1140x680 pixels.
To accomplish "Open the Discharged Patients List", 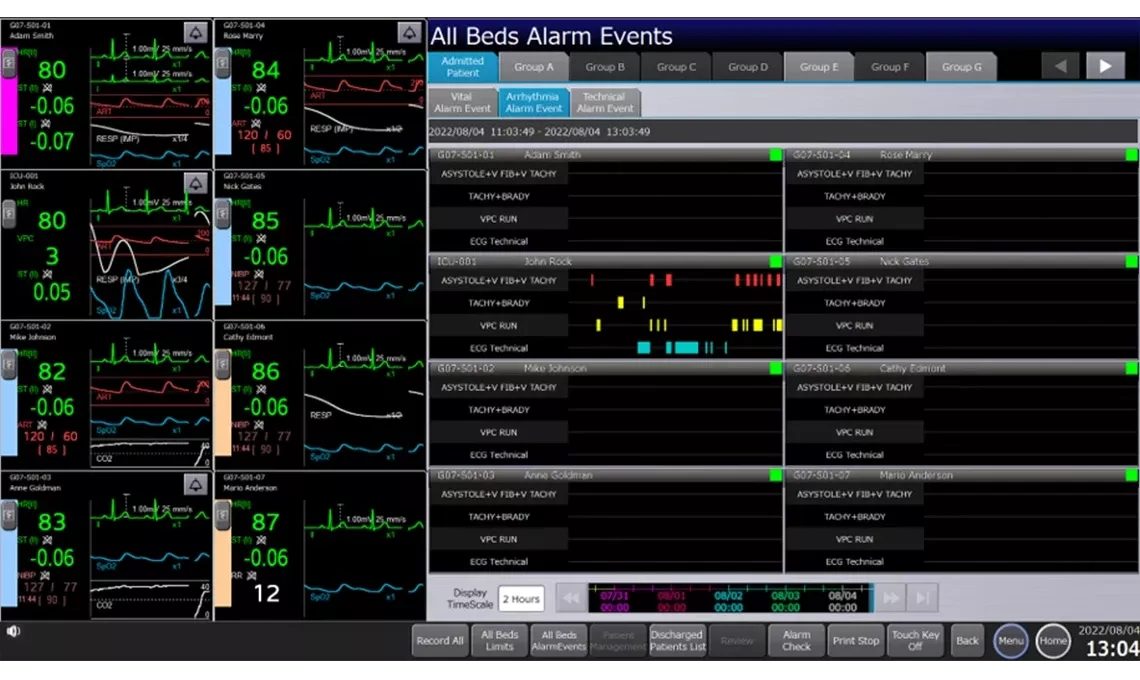I will (677, 641).
